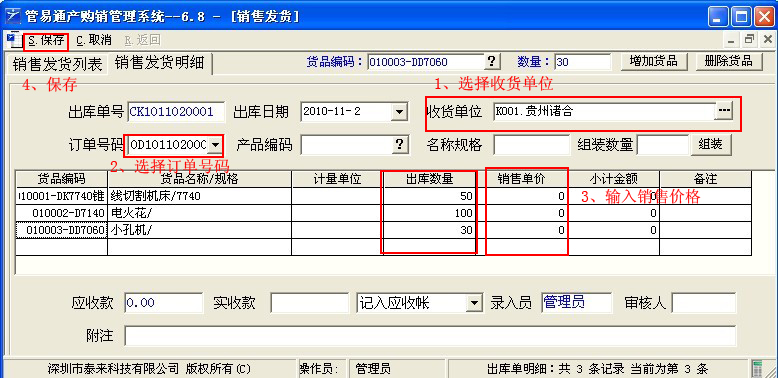Minimize the inner child window

tap(731, 40)
